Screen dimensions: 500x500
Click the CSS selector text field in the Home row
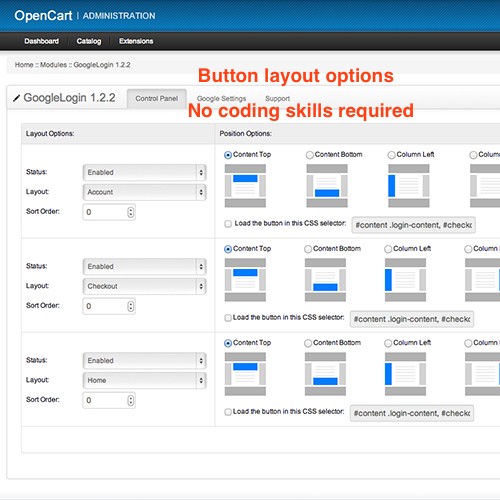[x=412, y=413]
